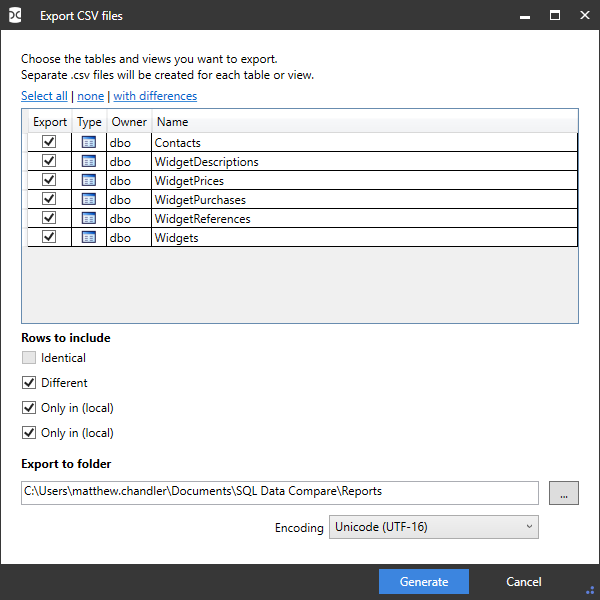600x600 pixels.
Task: Click the 'with differences' link
Action: 155,96
